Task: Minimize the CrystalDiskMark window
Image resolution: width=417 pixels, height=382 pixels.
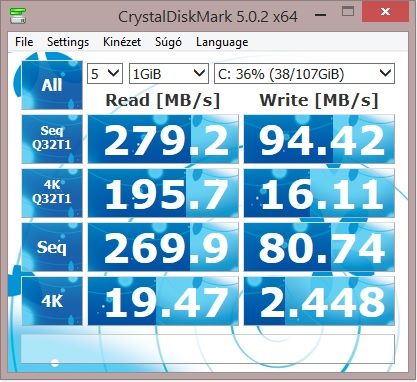Action: coord(320,14)
